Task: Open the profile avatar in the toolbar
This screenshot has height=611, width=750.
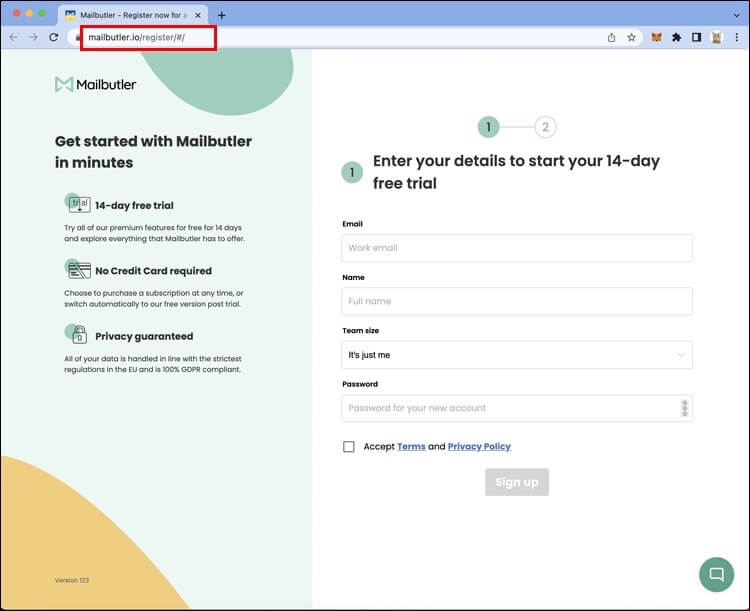Action: point(717,37)
